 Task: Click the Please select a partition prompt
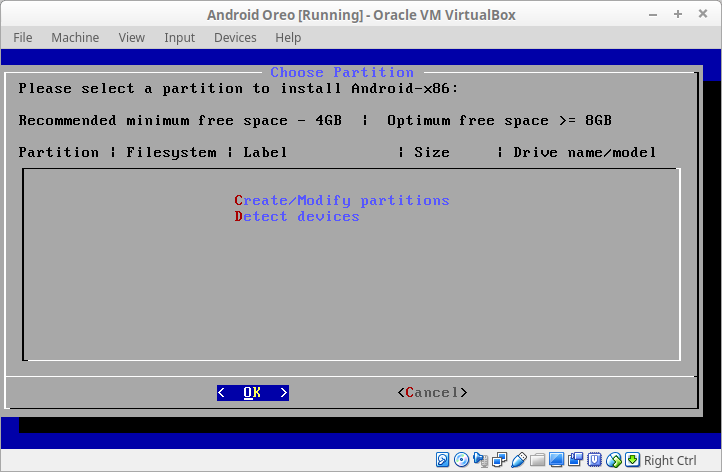[239, 88]
